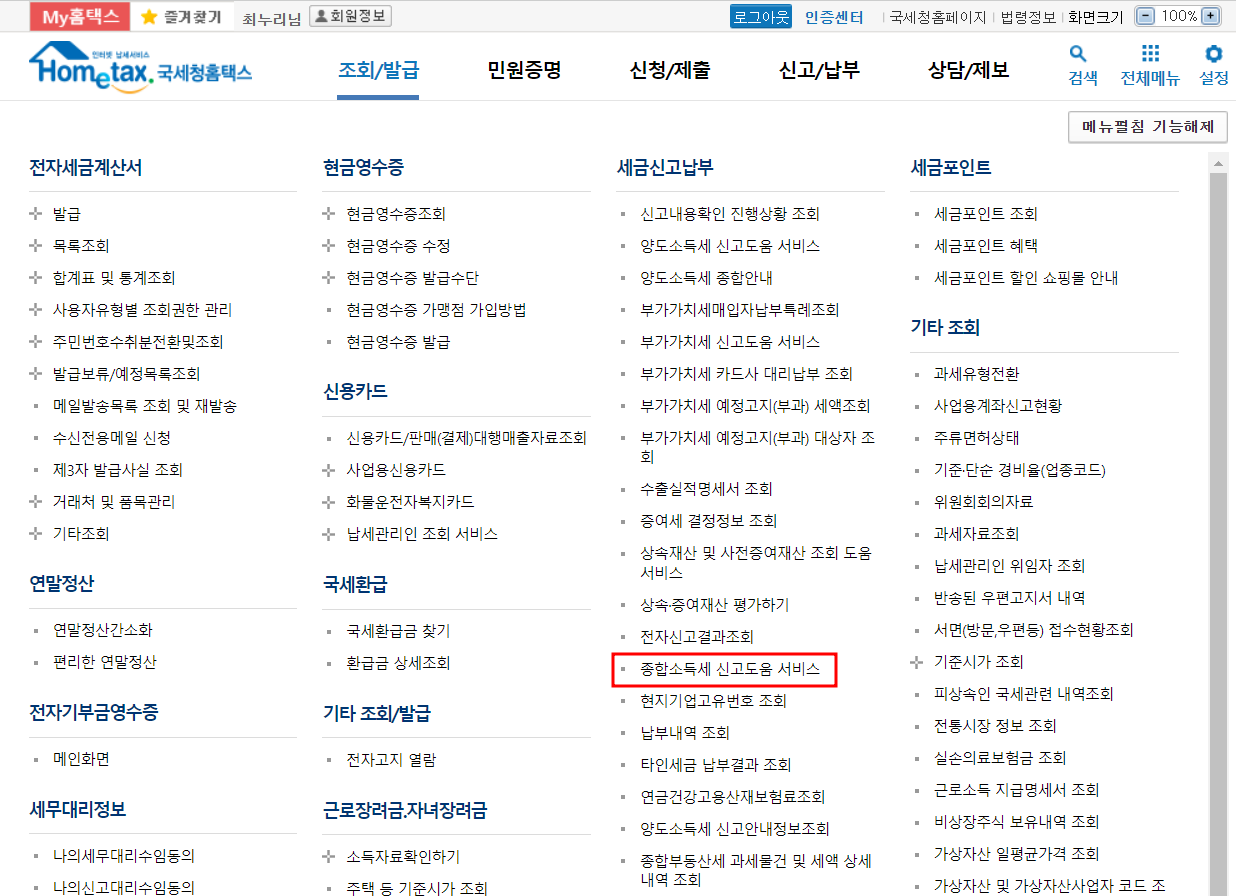Screen dimensions: 1236x896
Task: Click the 검색 magnifier search icon
Action: [x=1078, y=55]
